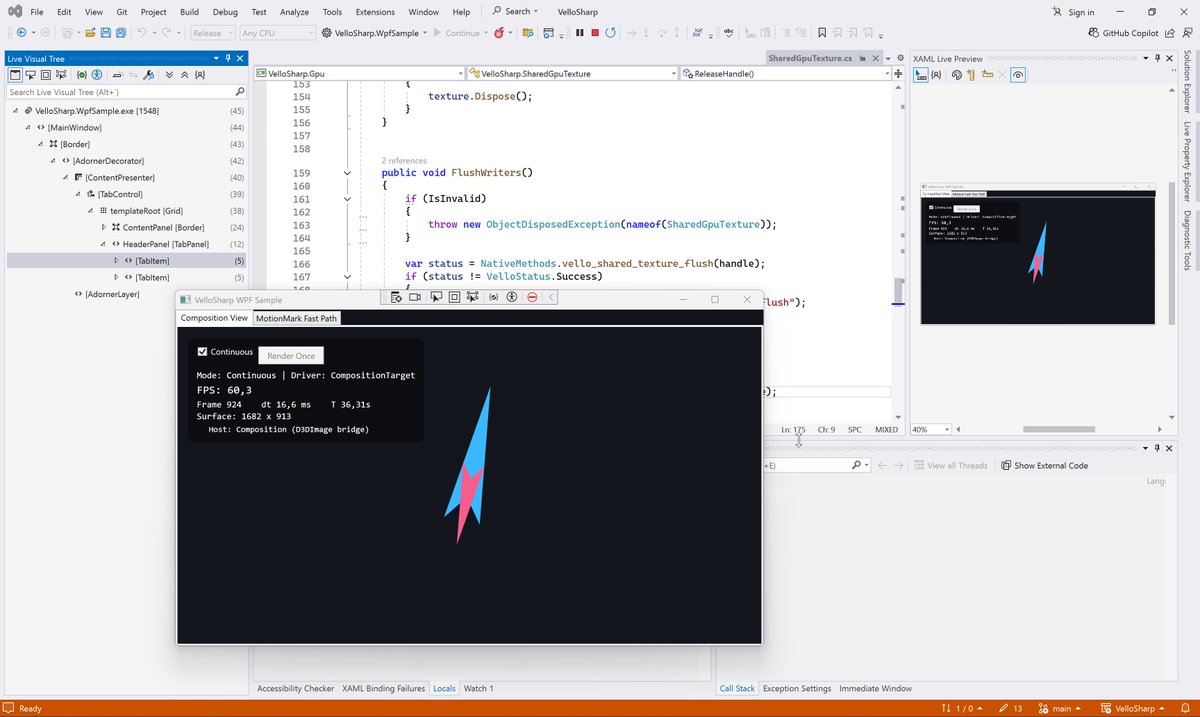1200x717 pixels.
Task: Open VelloSharp.SharedGpuTexture type dropdown
Action: (x=573, y=73)
